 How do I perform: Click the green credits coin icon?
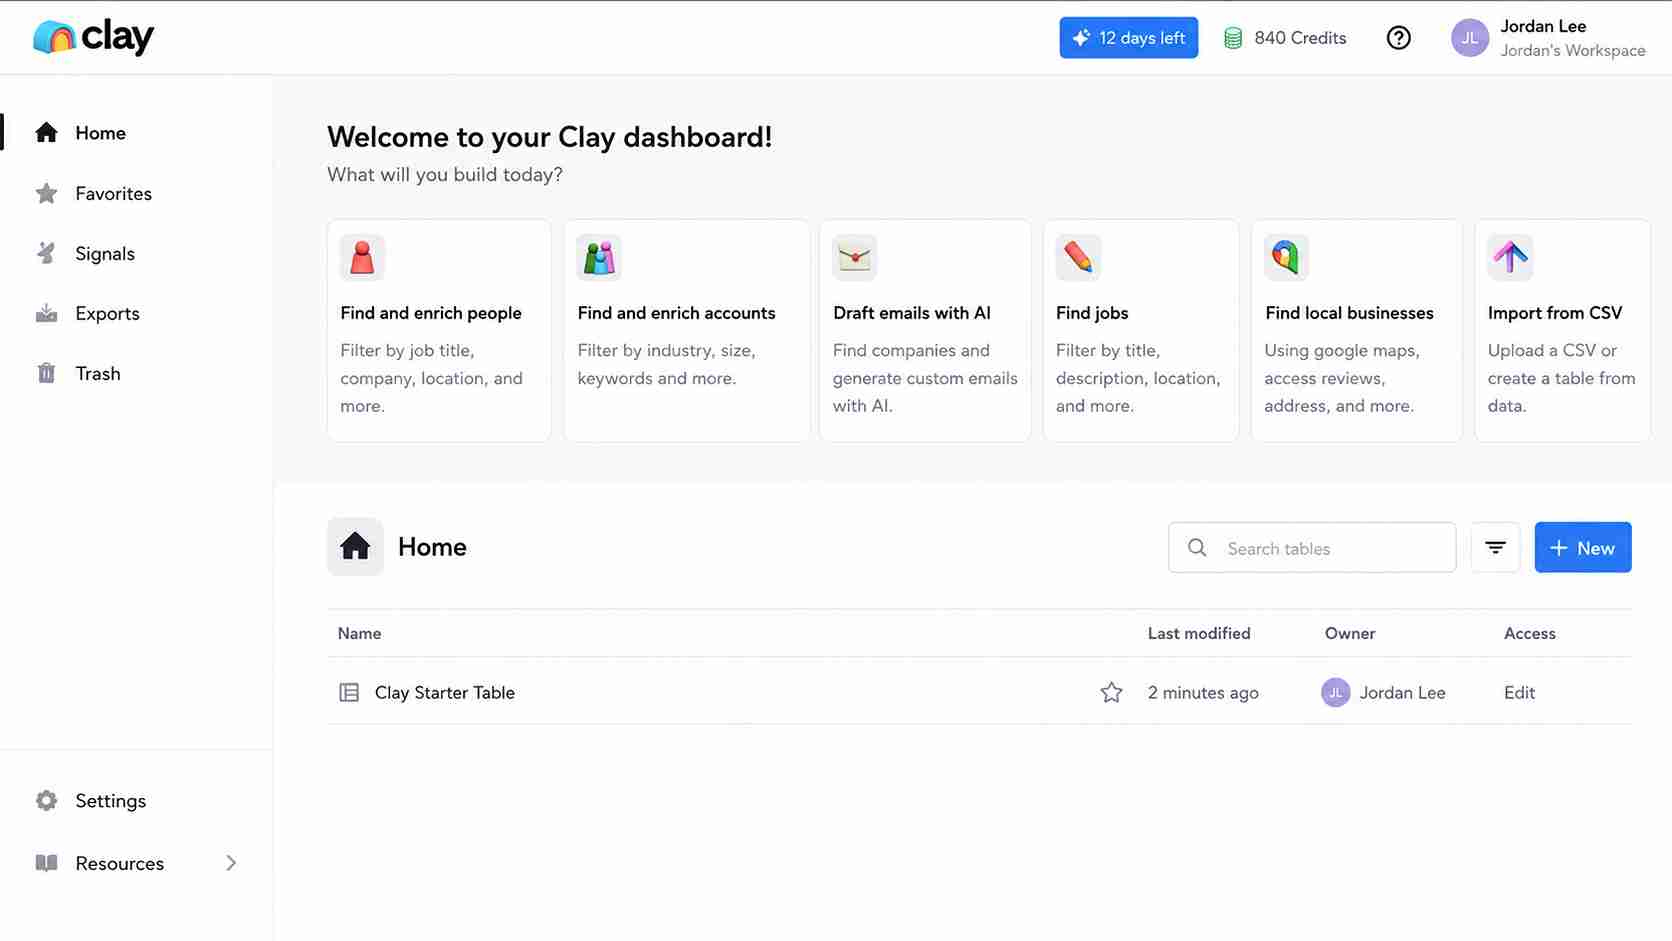1233,38
